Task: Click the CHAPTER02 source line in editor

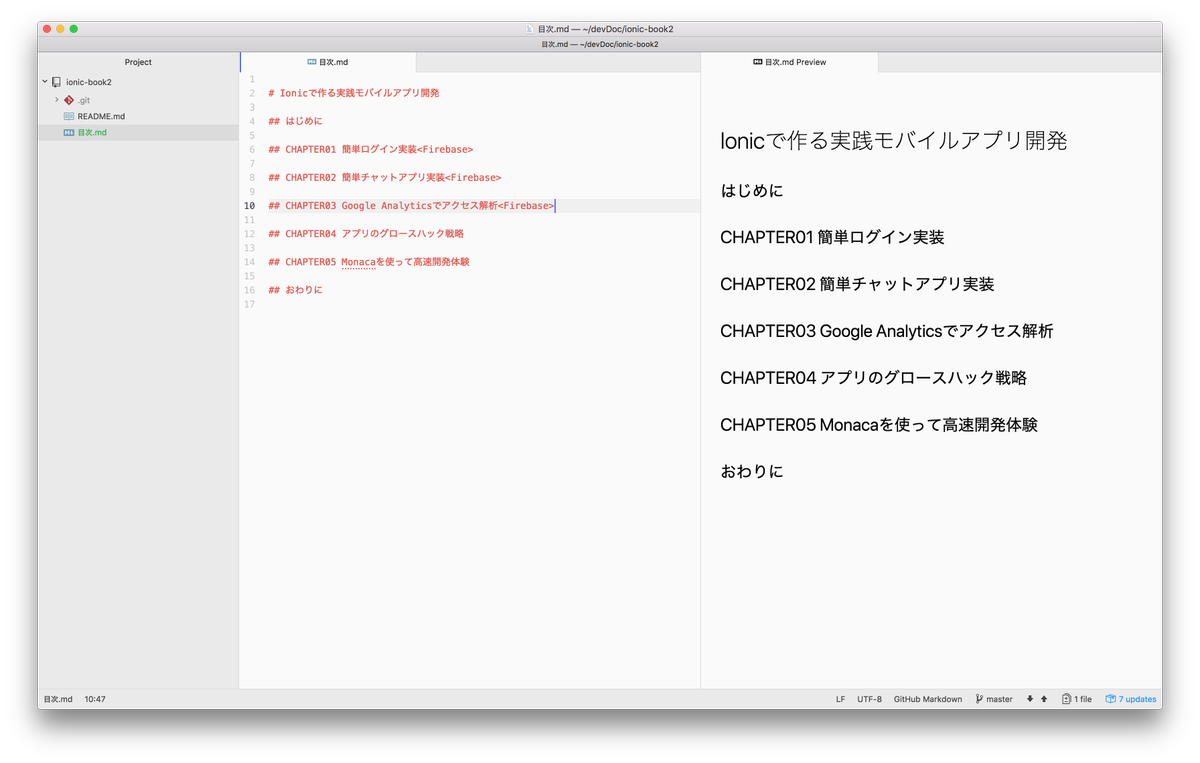Action: click(384, 177)
